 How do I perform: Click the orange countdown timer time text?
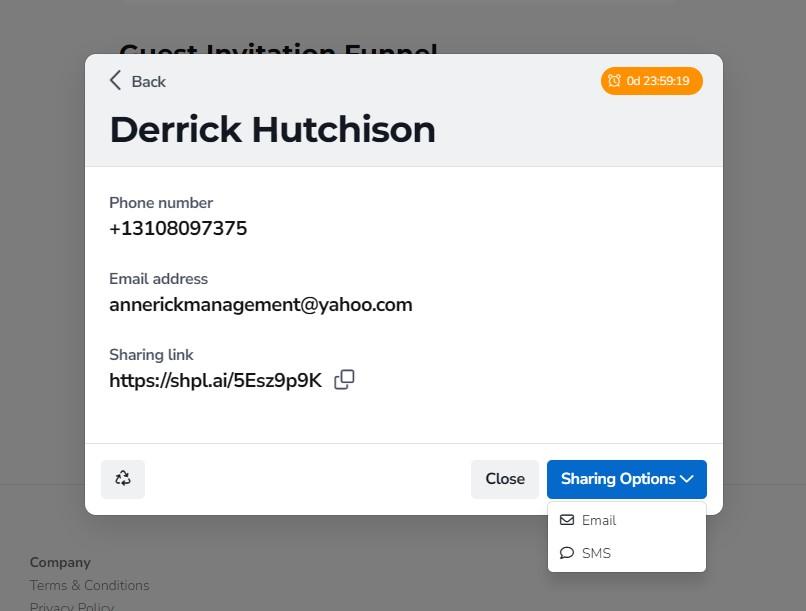pyautogui.click(x=658, y=81)
